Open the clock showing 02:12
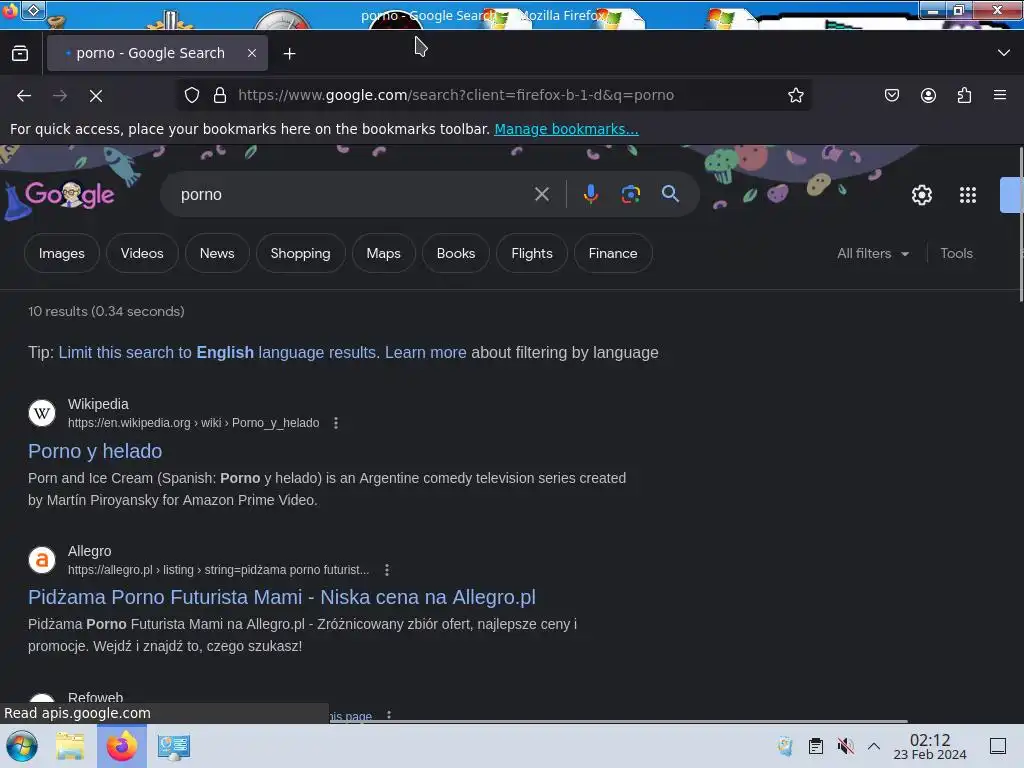 930,746
